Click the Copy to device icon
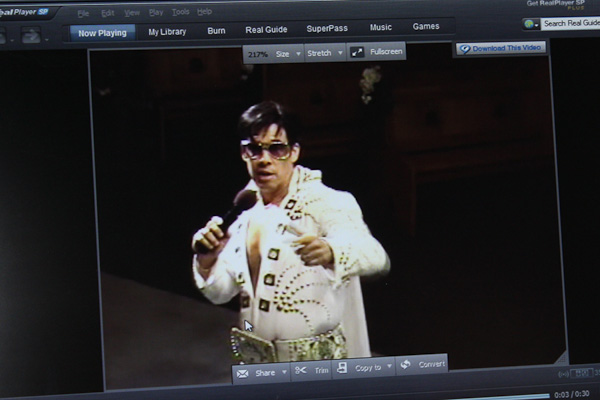Viewport: 600px width, 400px height. coord(342,367)
